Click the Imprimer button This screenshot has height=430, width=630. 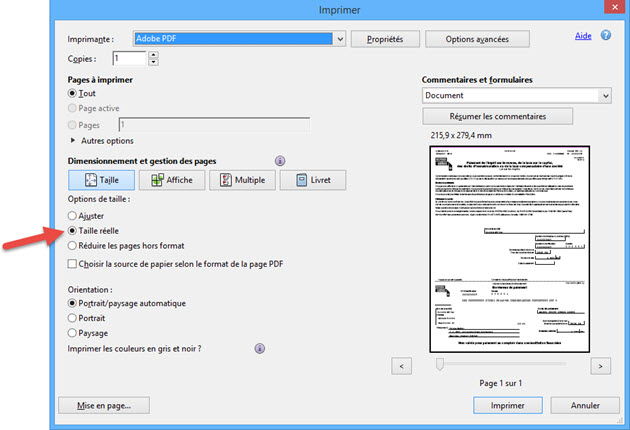[507, 405]
